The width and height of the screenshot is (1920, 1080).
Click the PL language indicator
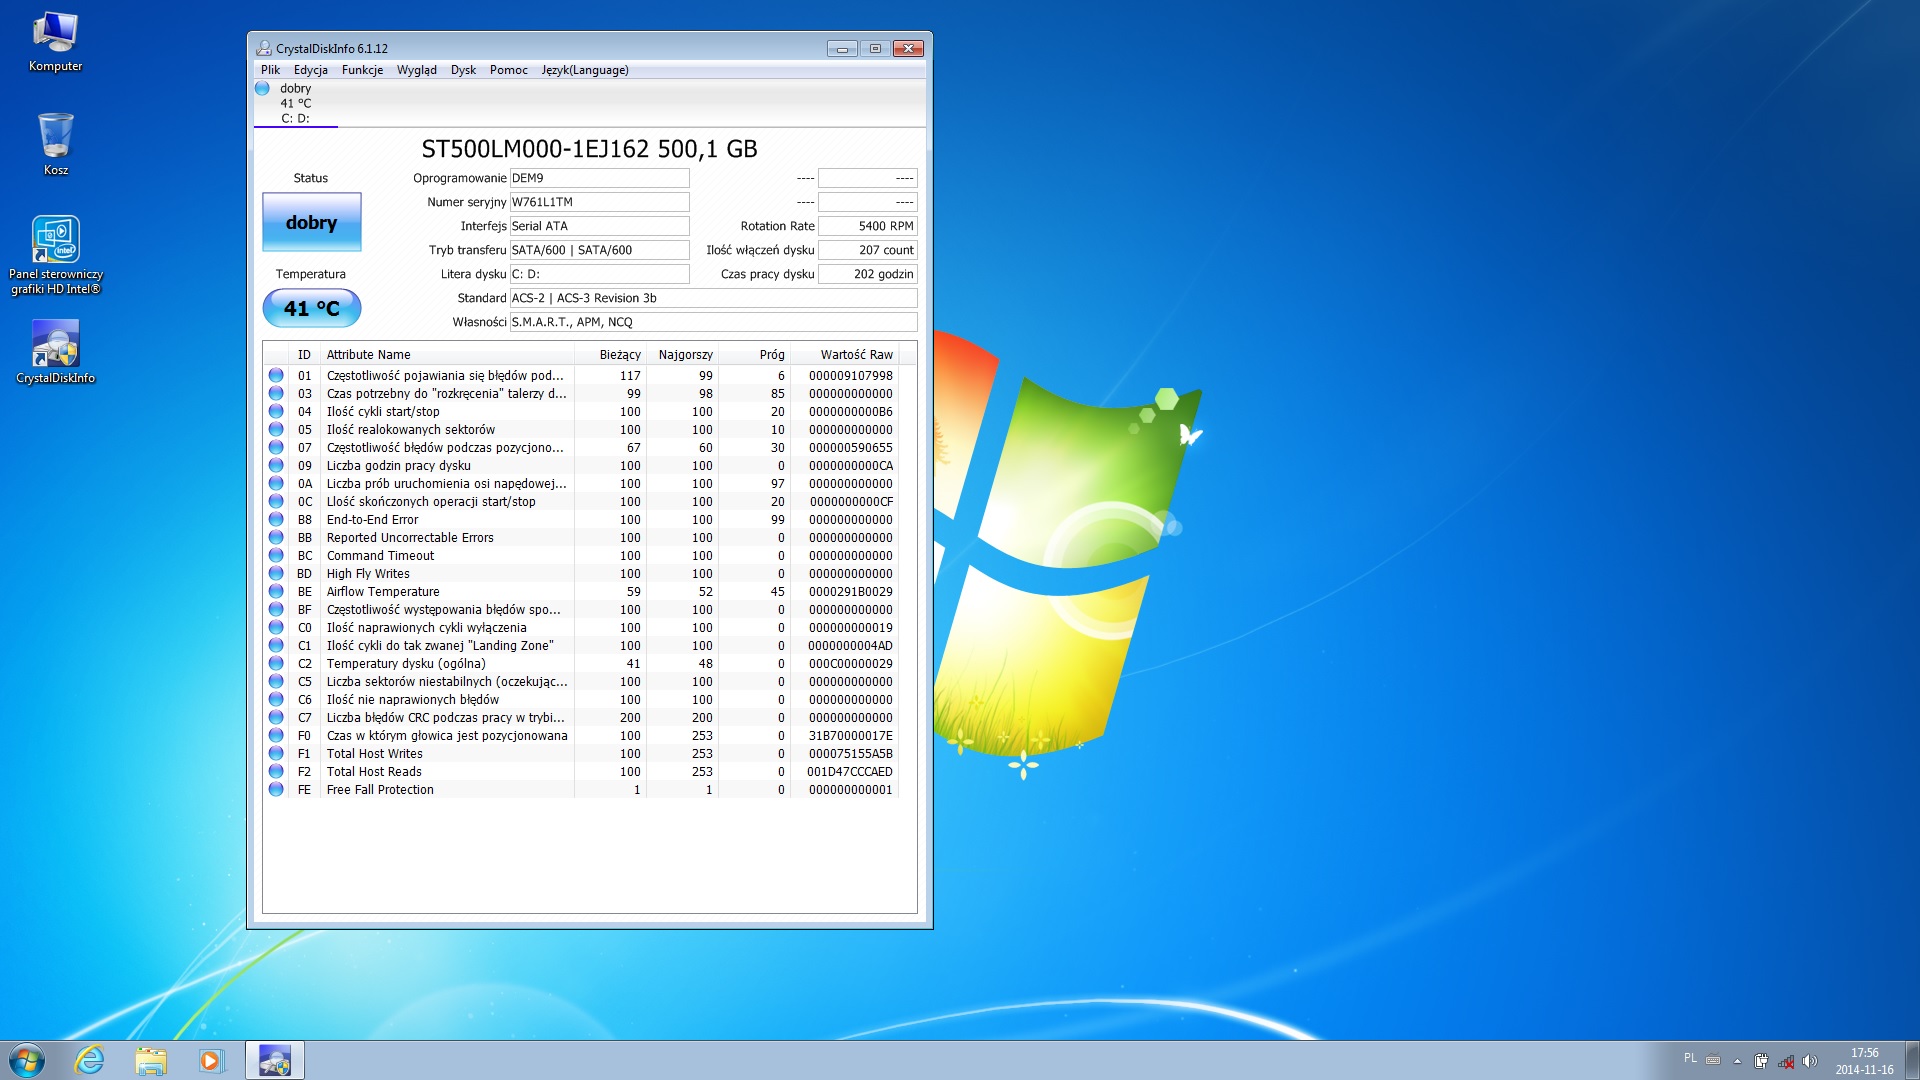[x=1690, y=1058]
